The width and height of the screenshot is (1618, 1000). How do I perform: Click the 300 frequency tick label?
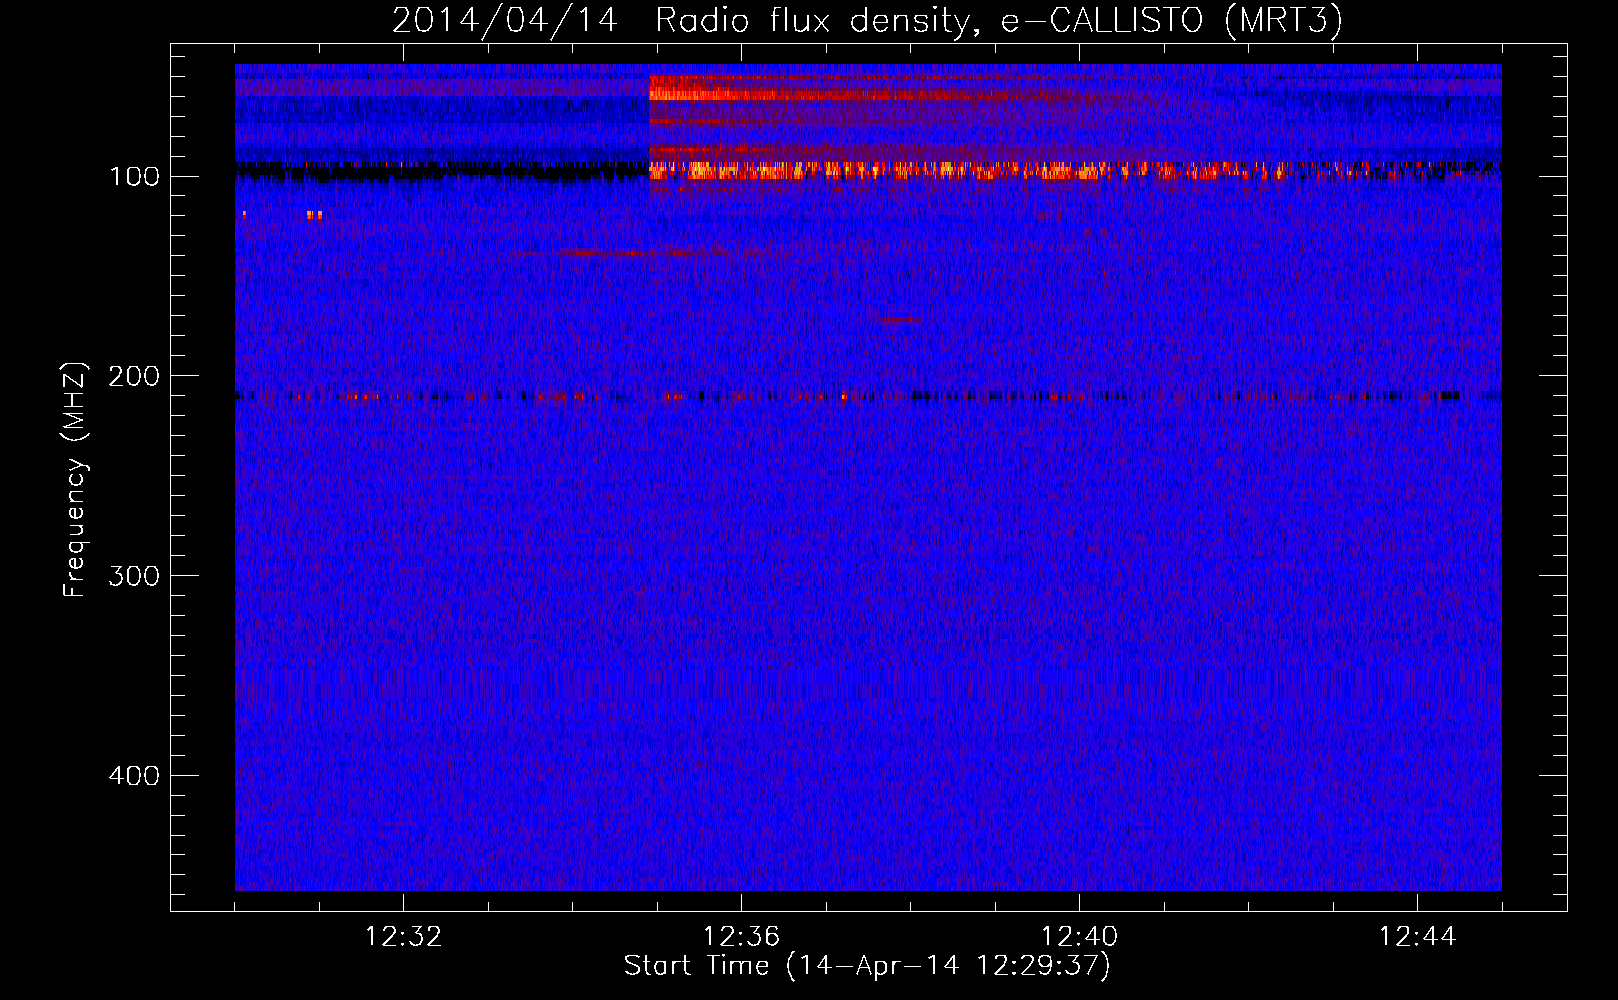(x=134, y=576)
